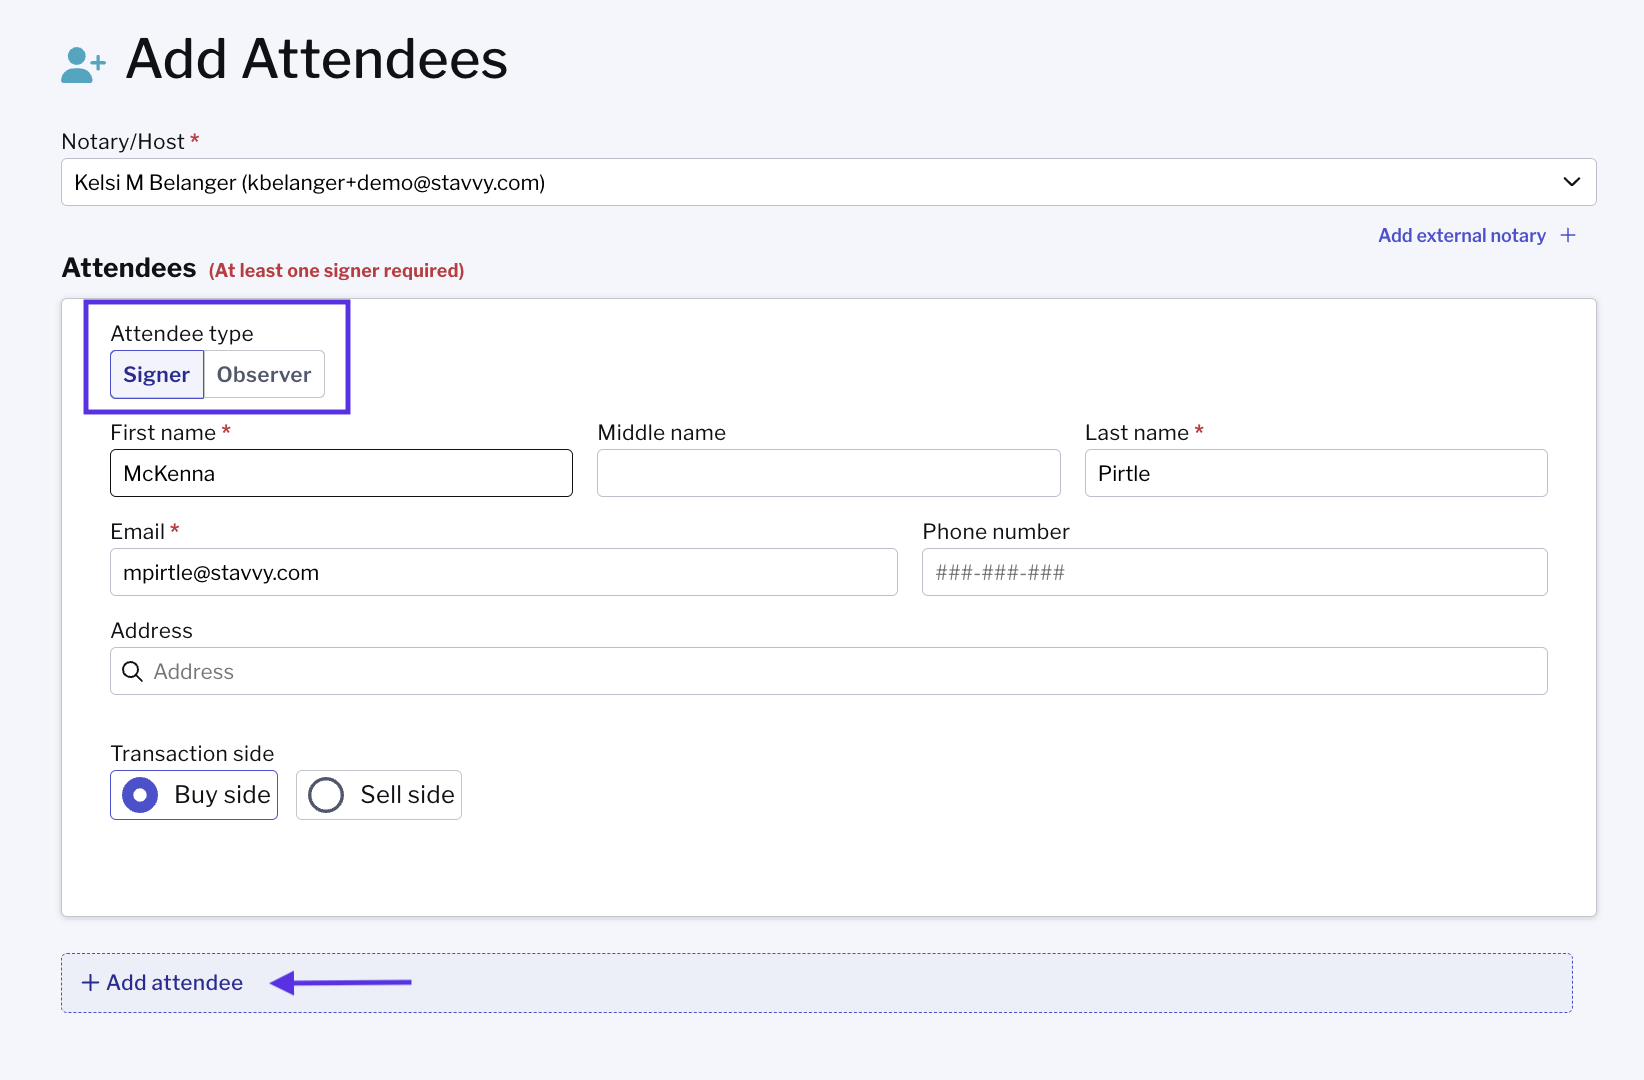Click the At least one signer required note
Screen dimensions: 1644x1080
tap(336, 271)
